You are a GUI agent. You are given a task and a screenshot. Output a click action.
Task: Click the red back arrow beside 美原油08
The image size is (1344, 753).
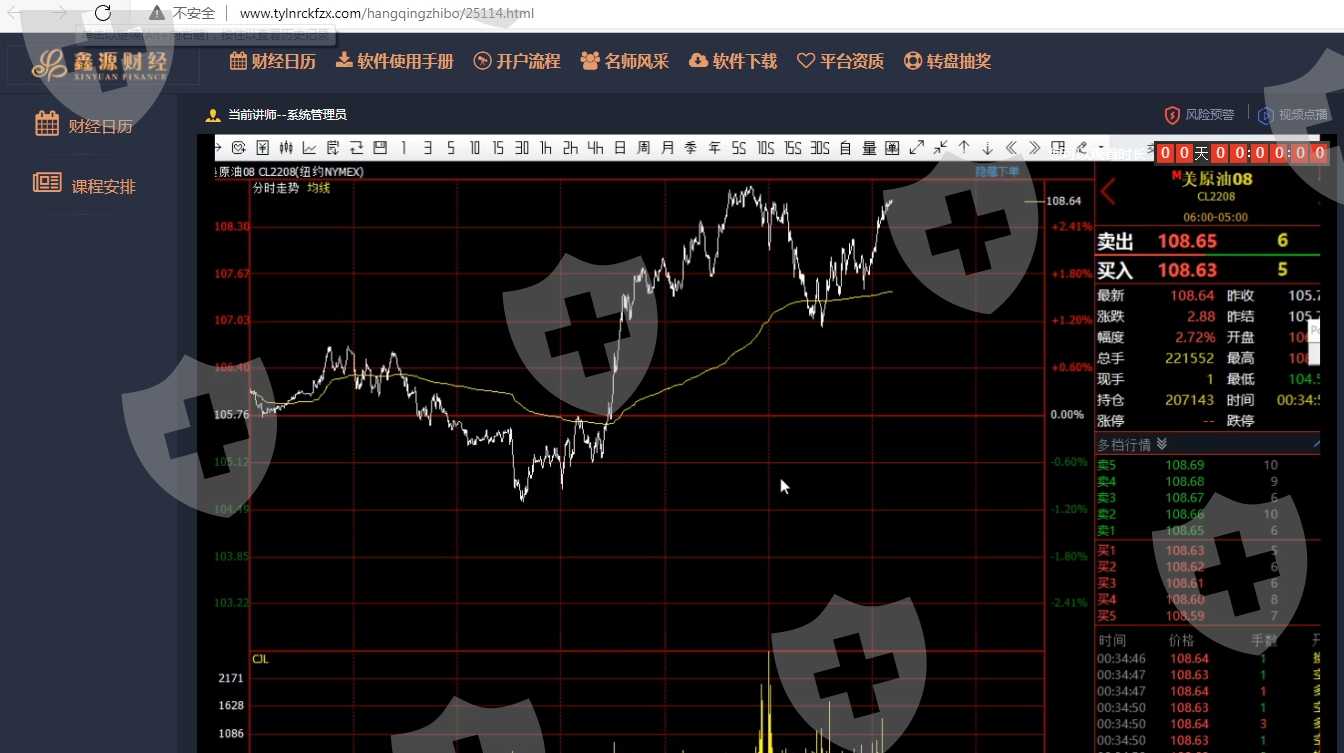(x=1108, y=190)
